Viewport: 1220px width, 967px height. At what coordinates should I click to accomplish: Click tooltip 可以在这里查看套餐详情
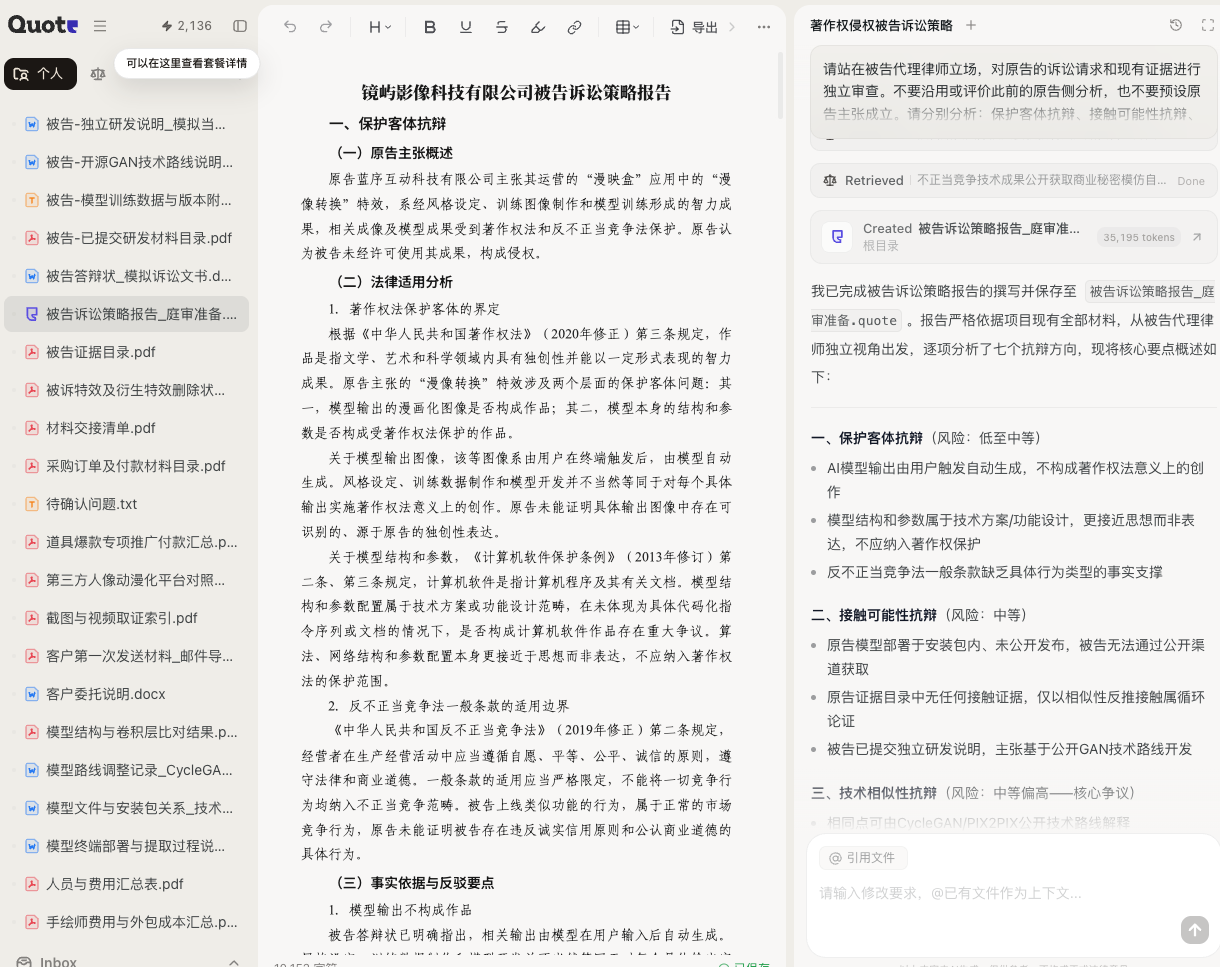point(187,63)
